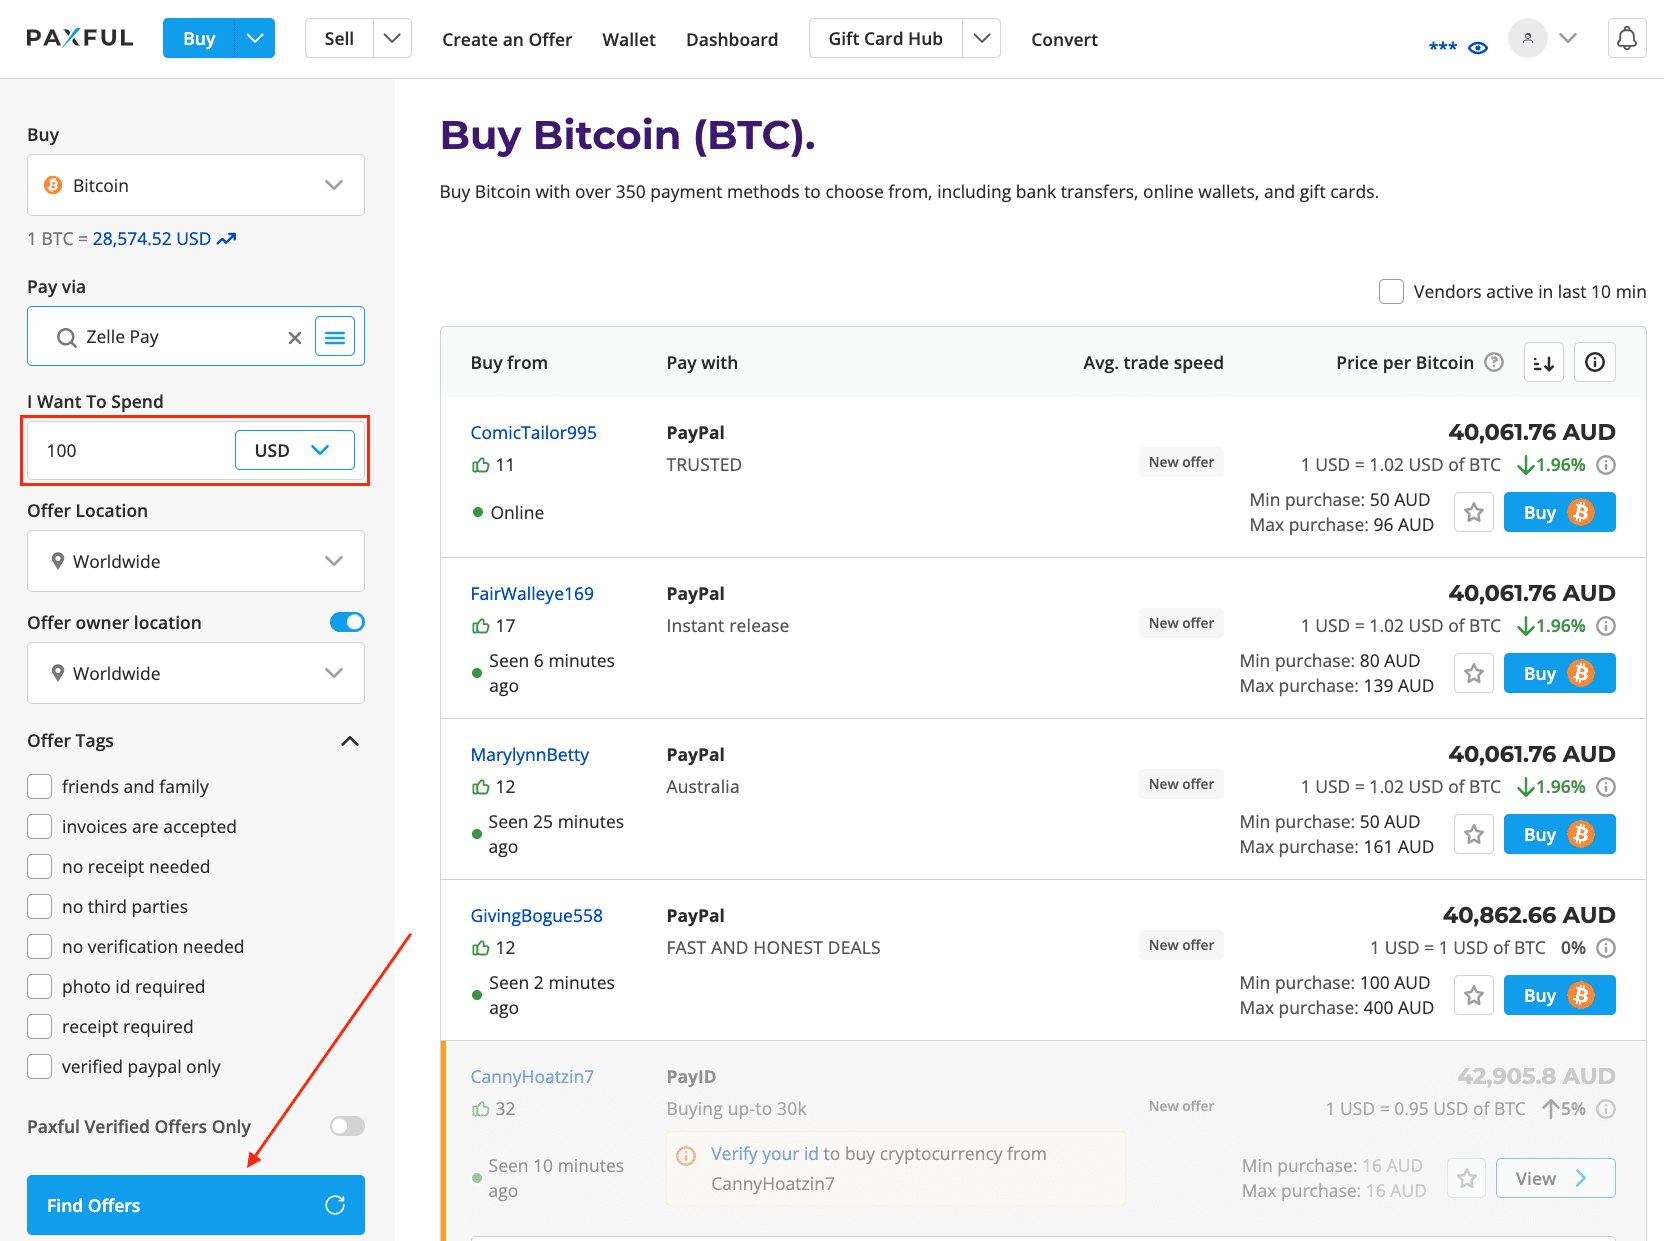Toggle balance visibility eye icon
The width and height of the screenshot is (1664, 1241).
click(x=1478, y=47)
